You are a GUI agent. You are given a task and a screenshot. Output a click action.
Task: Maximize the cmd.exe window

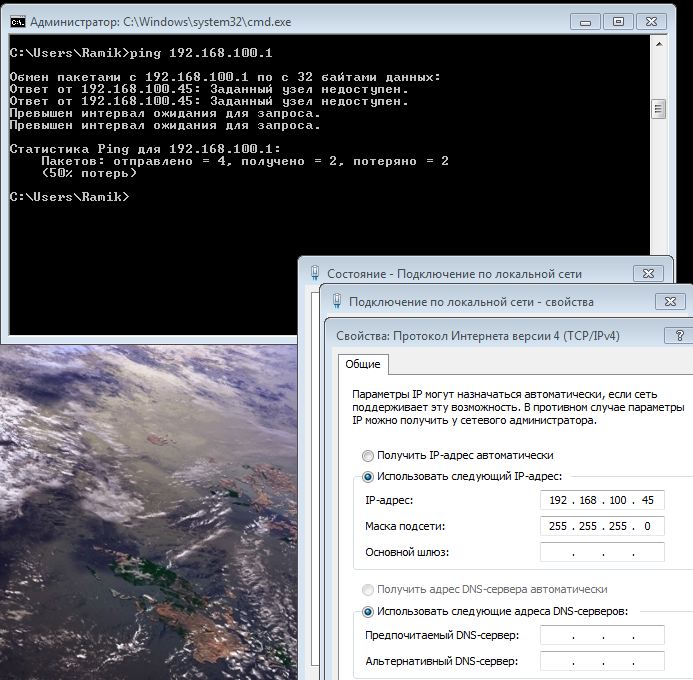[618, 22]
